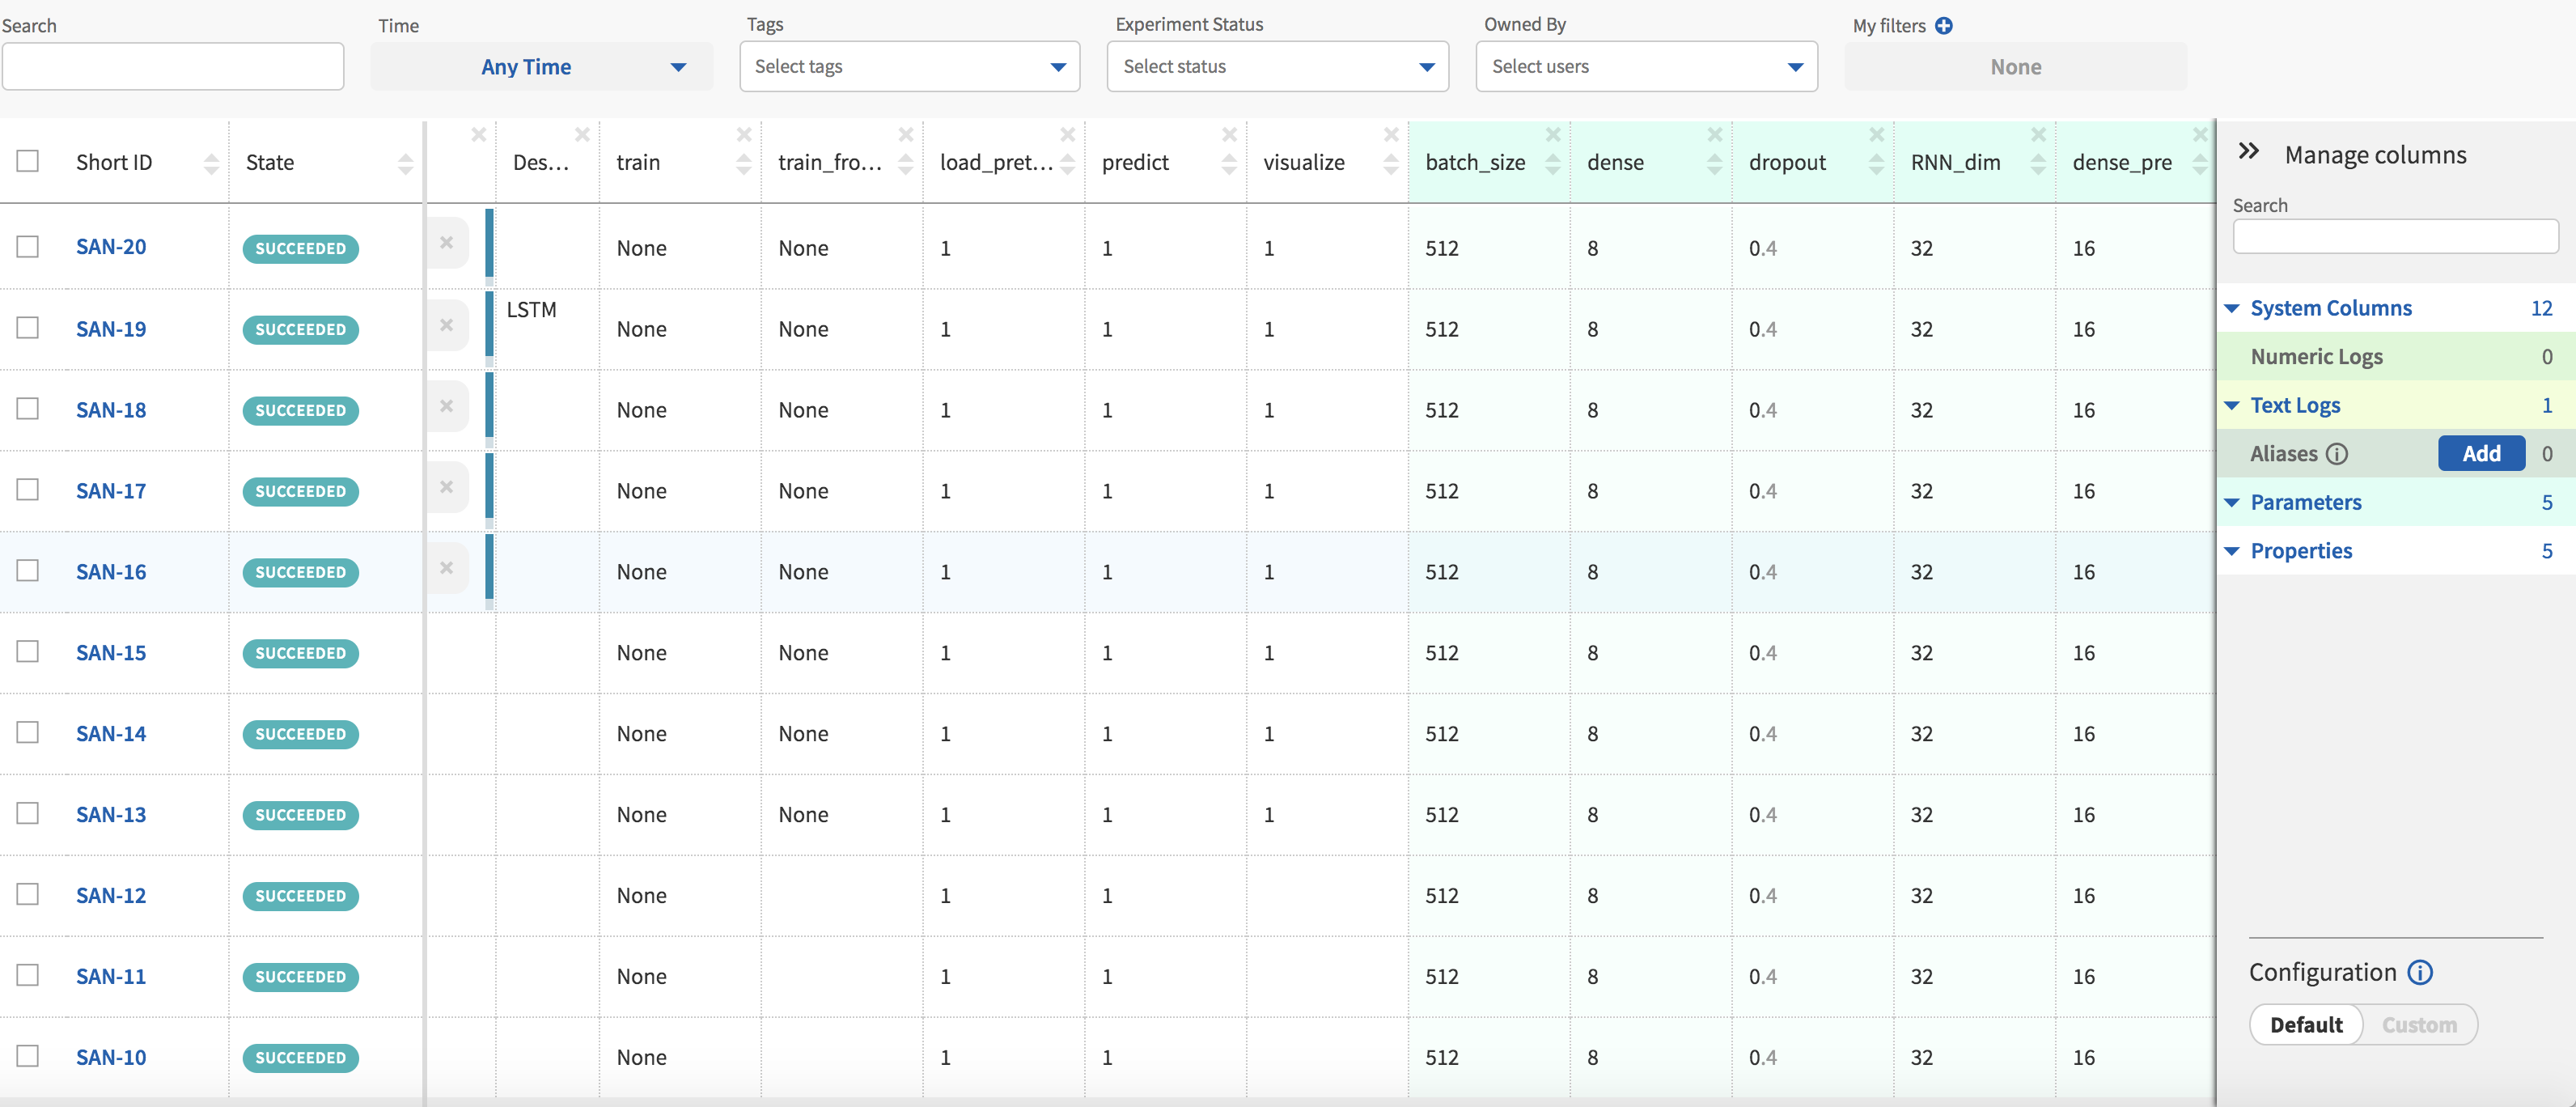The height and width of the screenshot is (1107, 2576).
Task: Click the add My filters plus icon
Action: (x=1943, y=26)
